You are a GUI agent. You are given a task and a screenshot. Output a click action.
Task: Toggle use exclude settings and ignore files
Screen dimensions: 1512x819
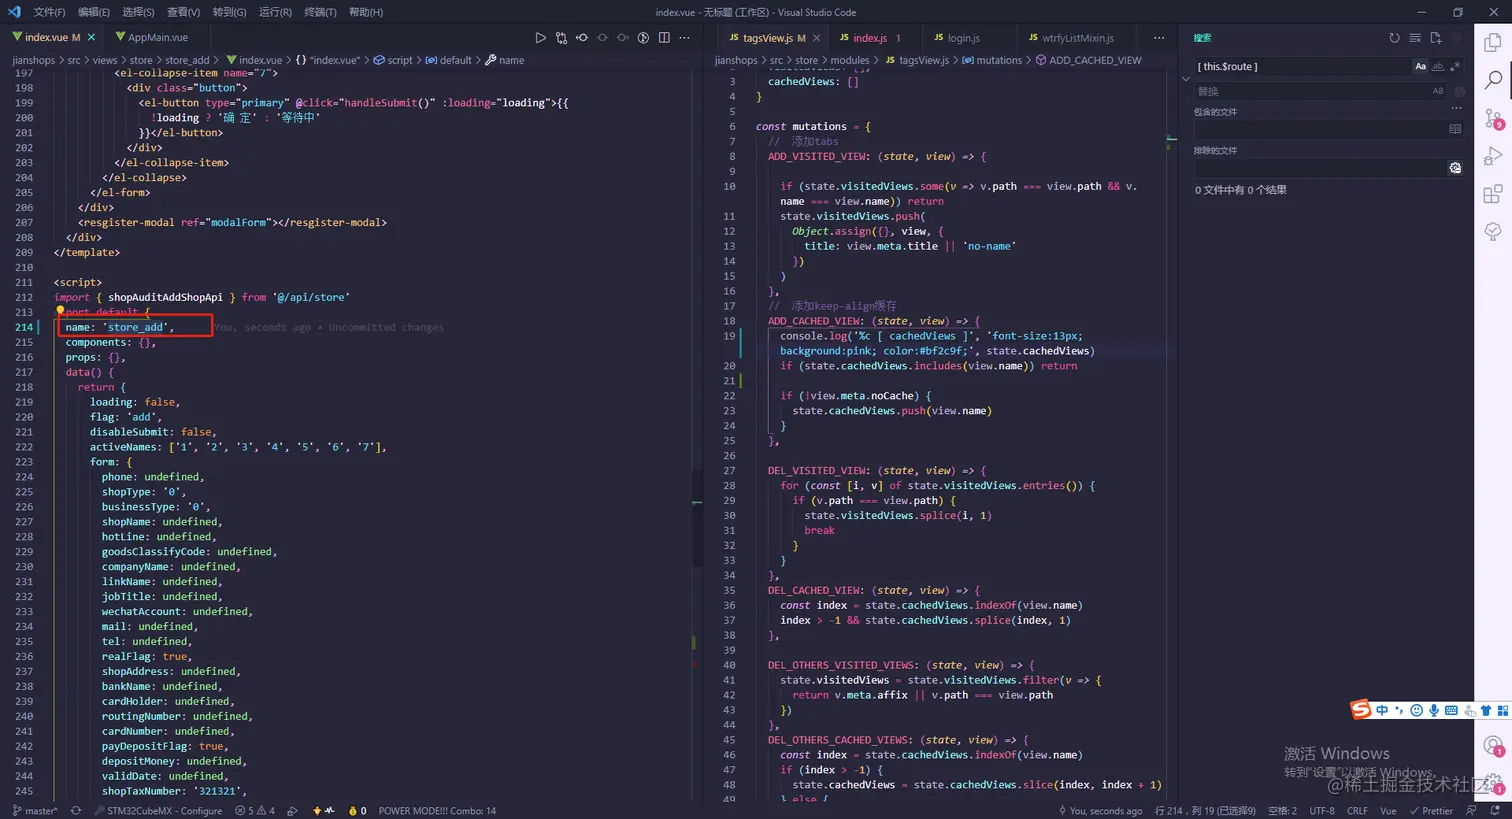(1455, 168)
